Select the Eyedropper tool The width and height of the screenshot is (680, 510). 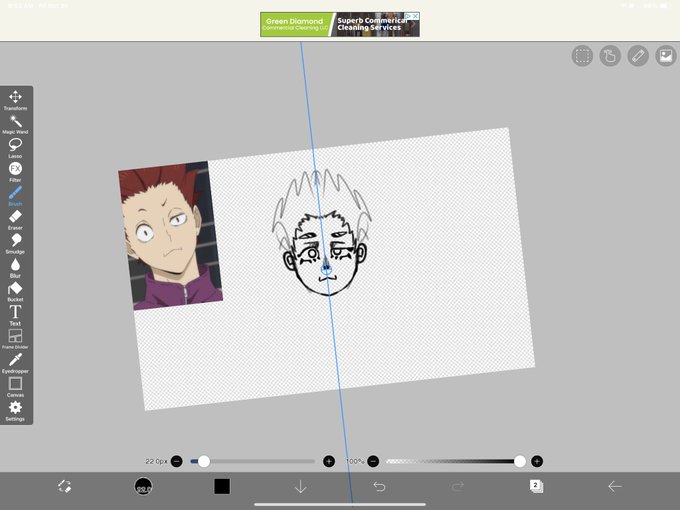tap(15, 363)
